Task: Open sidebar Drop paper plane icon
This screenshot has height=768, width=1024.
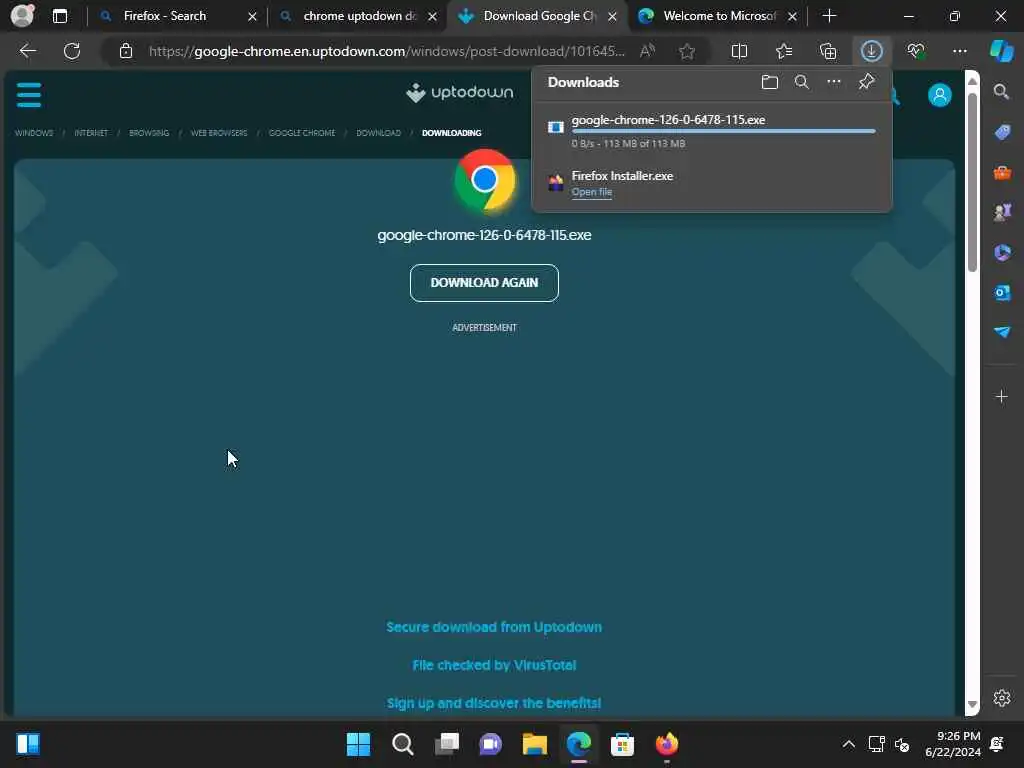Action: tap(1002, 332)
